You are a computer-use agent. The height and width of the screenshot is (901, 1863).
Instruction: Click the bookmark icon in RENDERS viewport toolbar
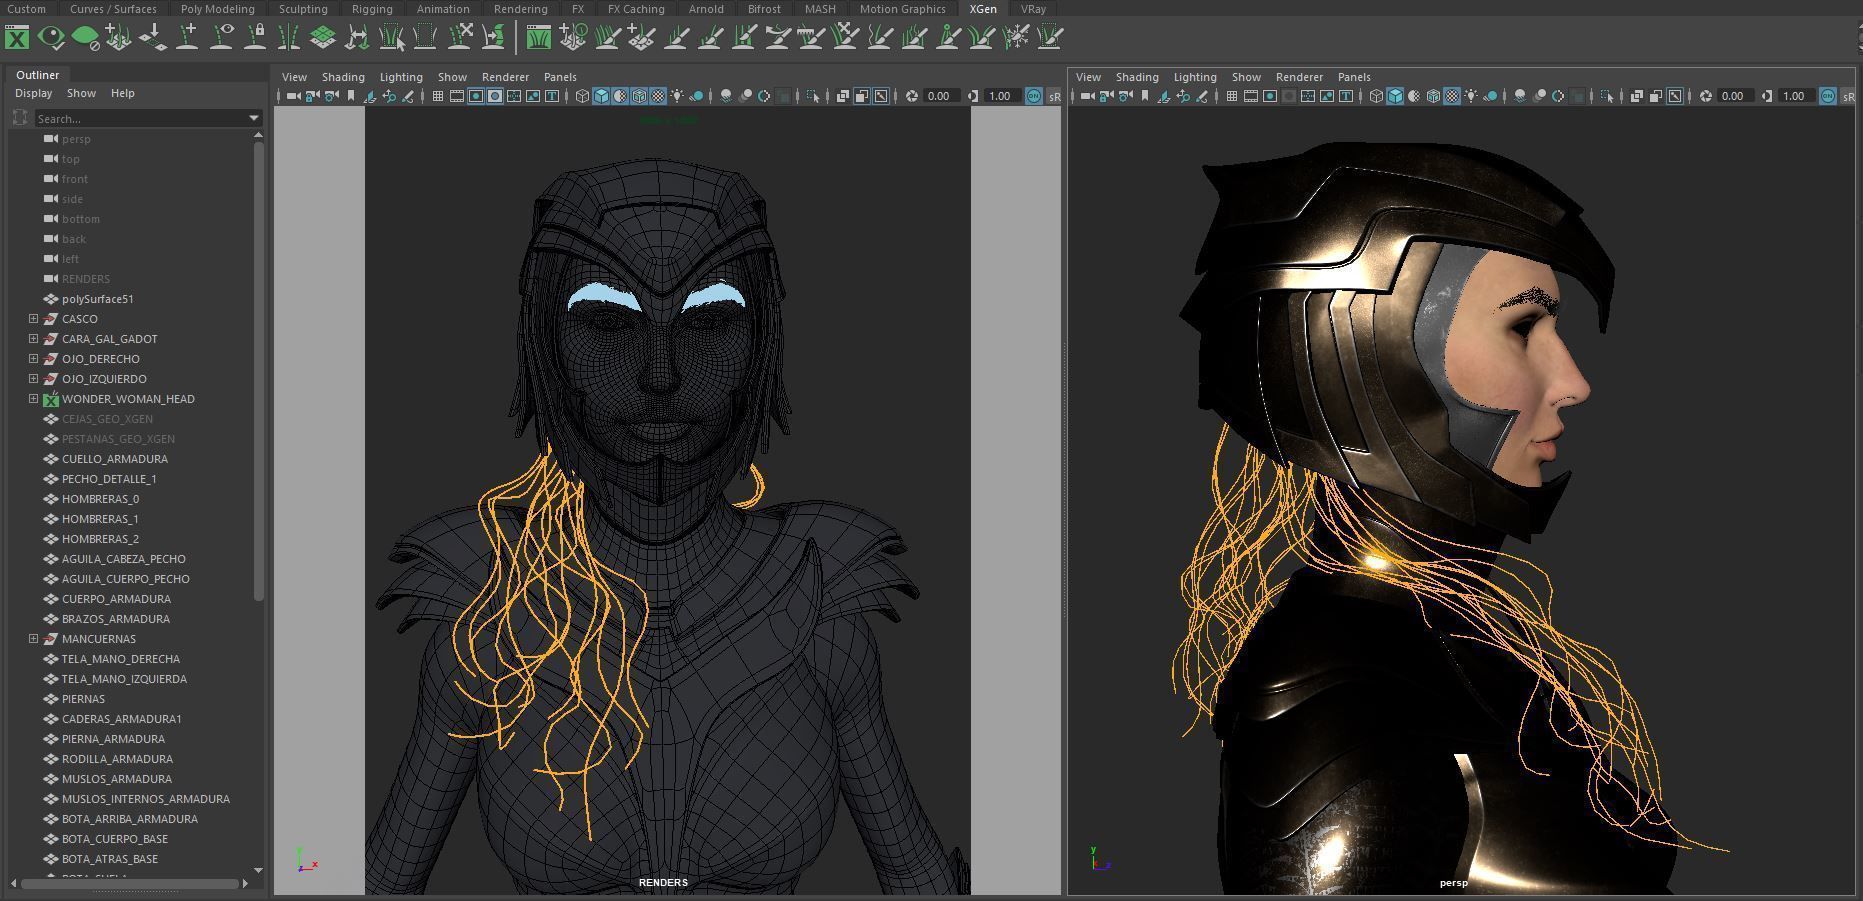click(350, 96)
